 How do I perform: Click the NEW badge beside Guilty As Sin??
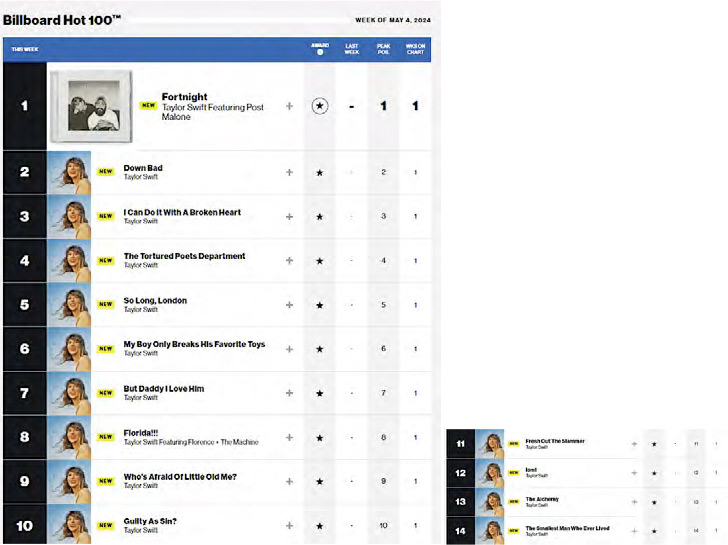click(x=105, y=525)
